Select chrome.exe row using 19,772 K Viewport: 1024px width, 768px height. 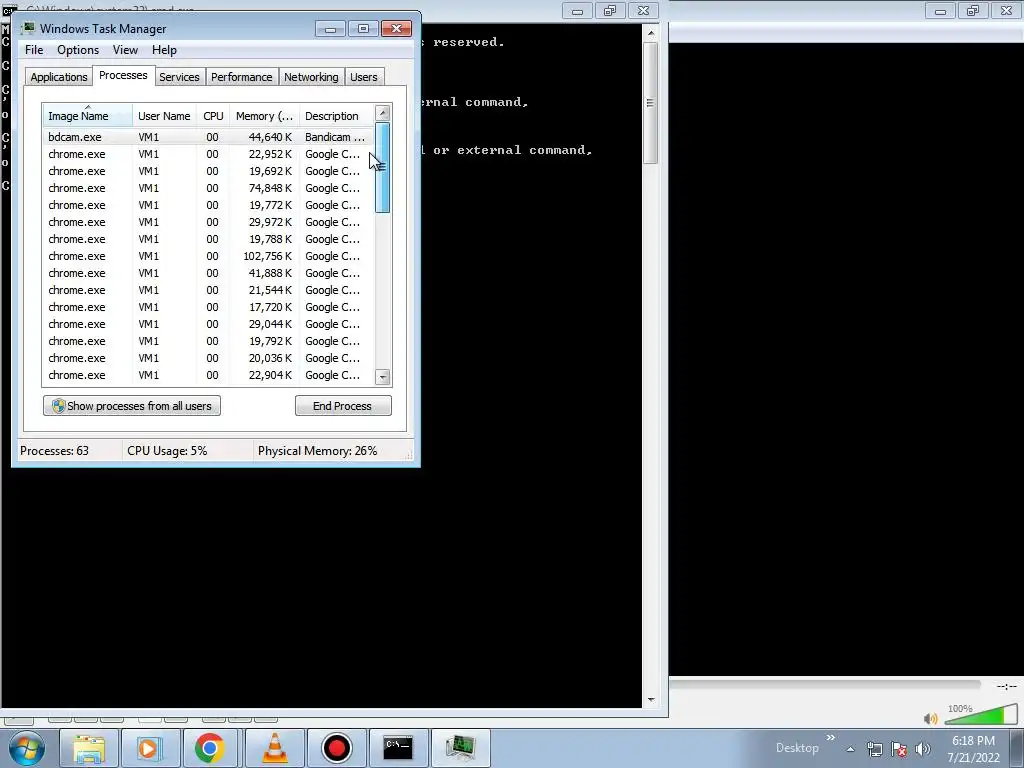(x=208, y=205)
